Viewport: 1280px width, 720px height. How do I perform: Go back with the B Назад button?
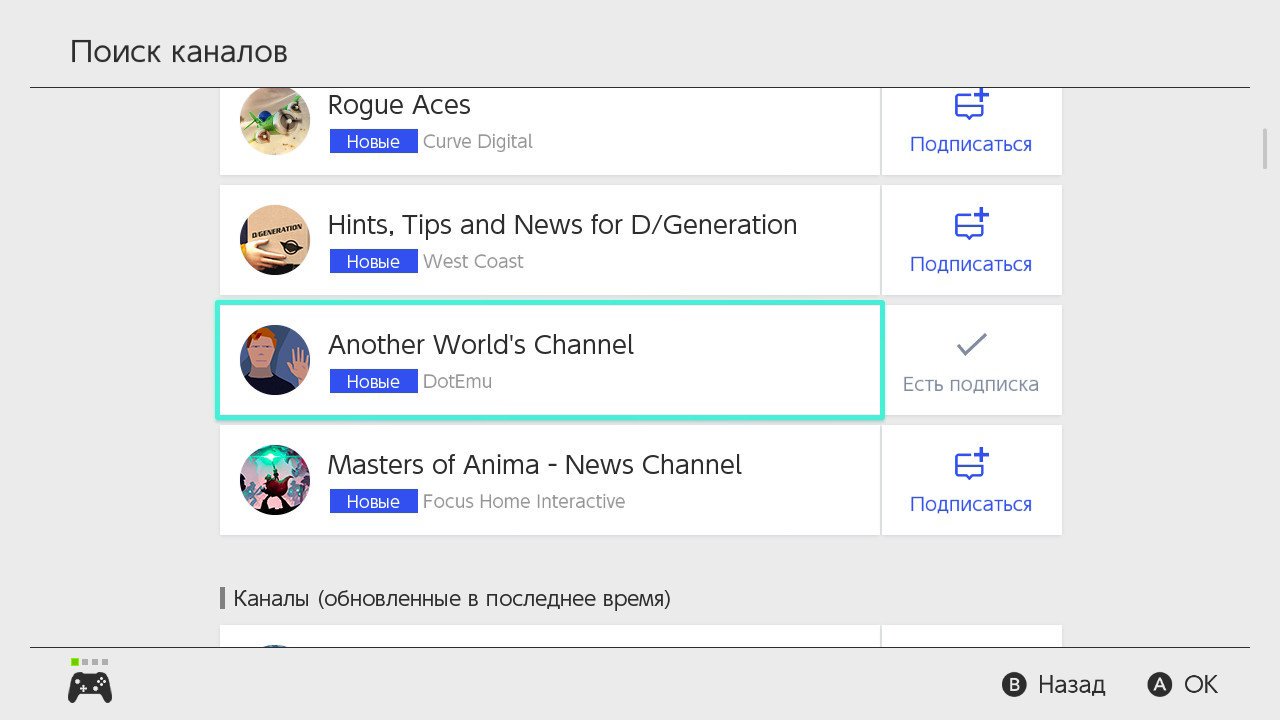(1053, 685)
